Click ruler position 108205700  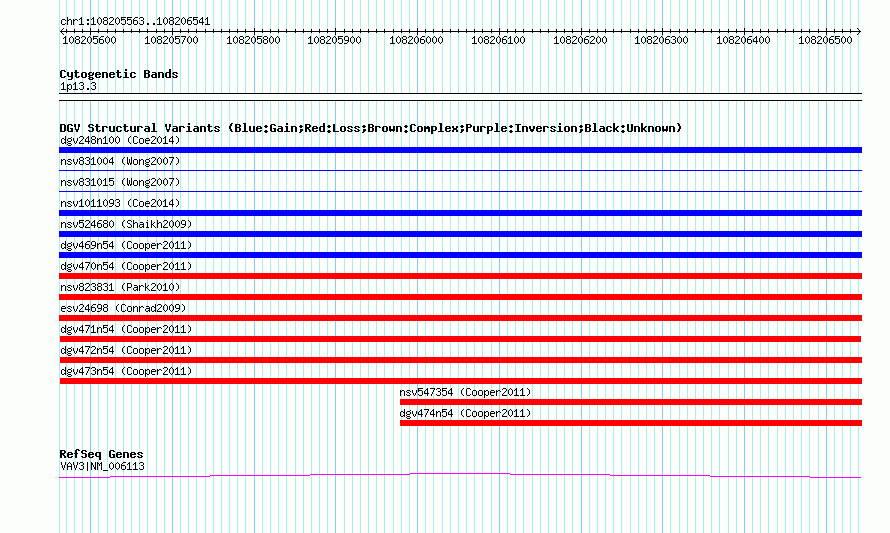pos(171,40)
